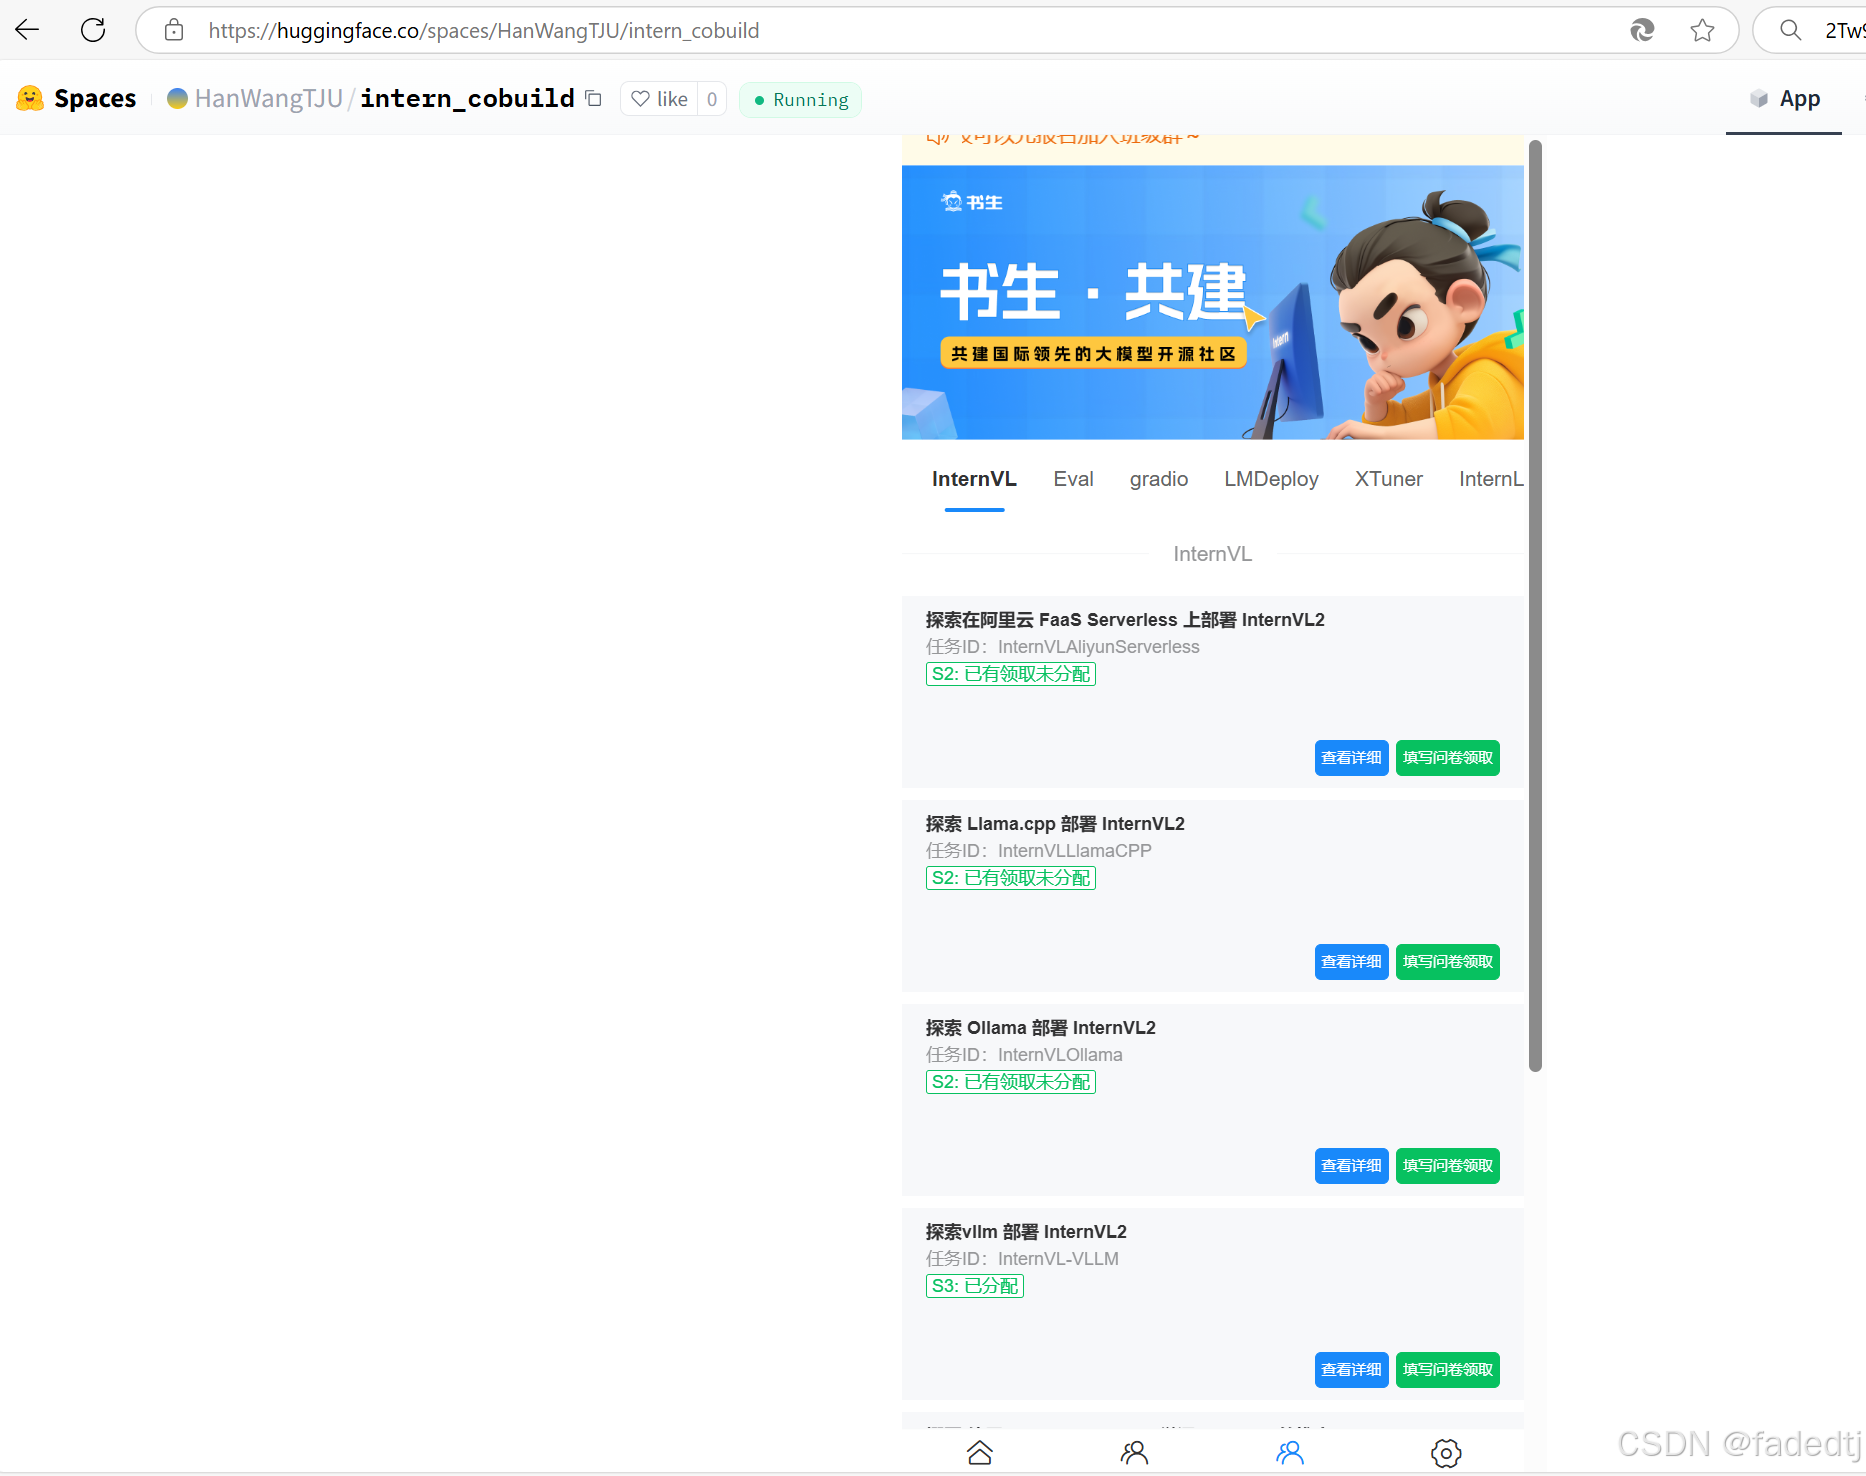Open the intern_cobuild space link
The height and width of the screenshot is (1476, 1866).
pos(467,98)
